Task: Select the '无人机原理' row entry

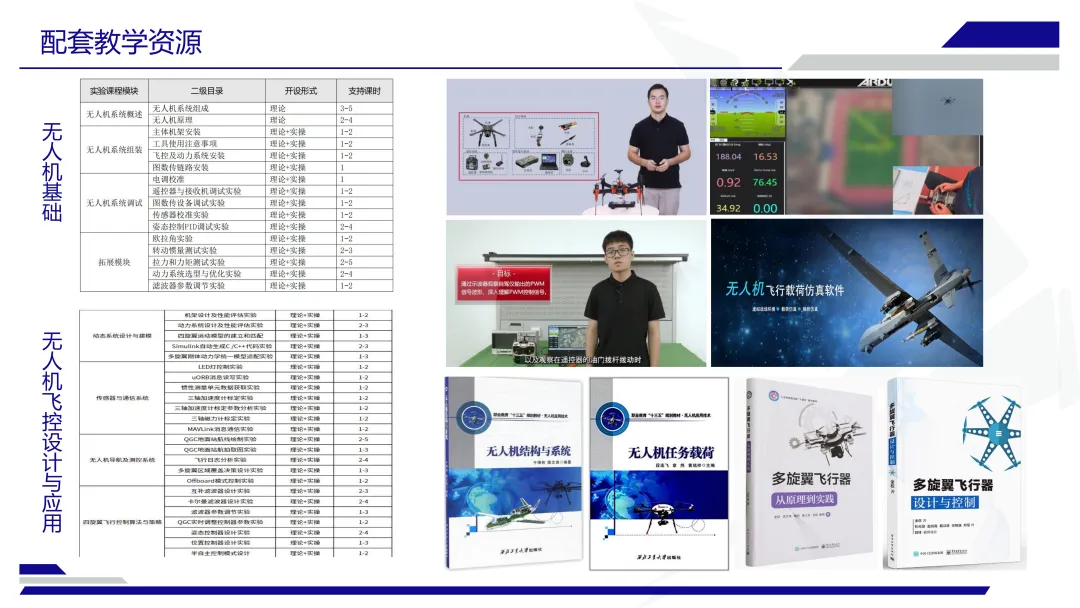Action: point(172,120)
